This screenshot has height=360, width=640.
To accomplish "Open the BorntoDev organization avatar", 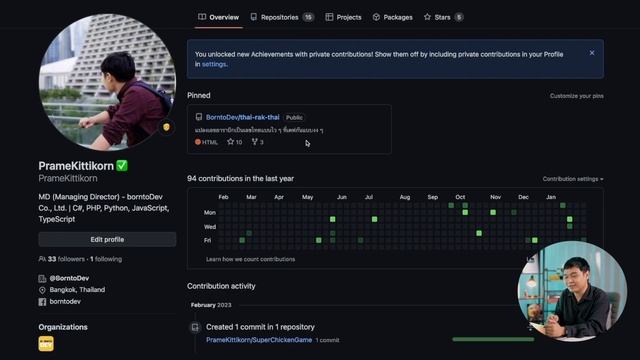I will point(46,344).
